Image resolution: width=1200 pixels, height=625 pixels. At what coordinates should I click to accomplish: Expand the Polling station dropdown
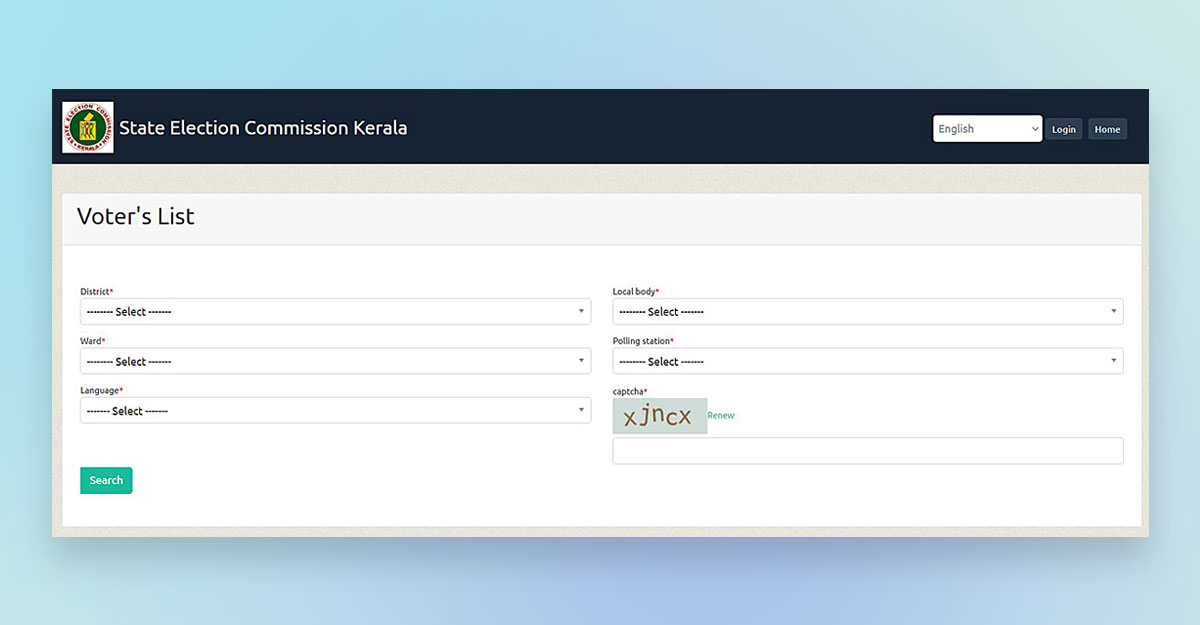[867, 361]
